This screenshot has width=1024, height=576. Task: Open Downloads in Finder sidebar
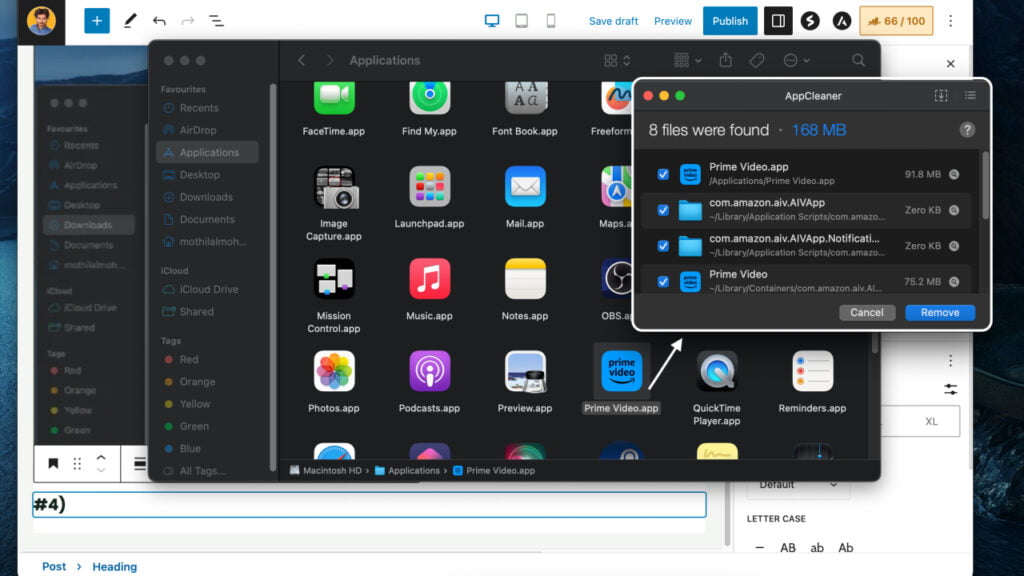click(206, 197)
